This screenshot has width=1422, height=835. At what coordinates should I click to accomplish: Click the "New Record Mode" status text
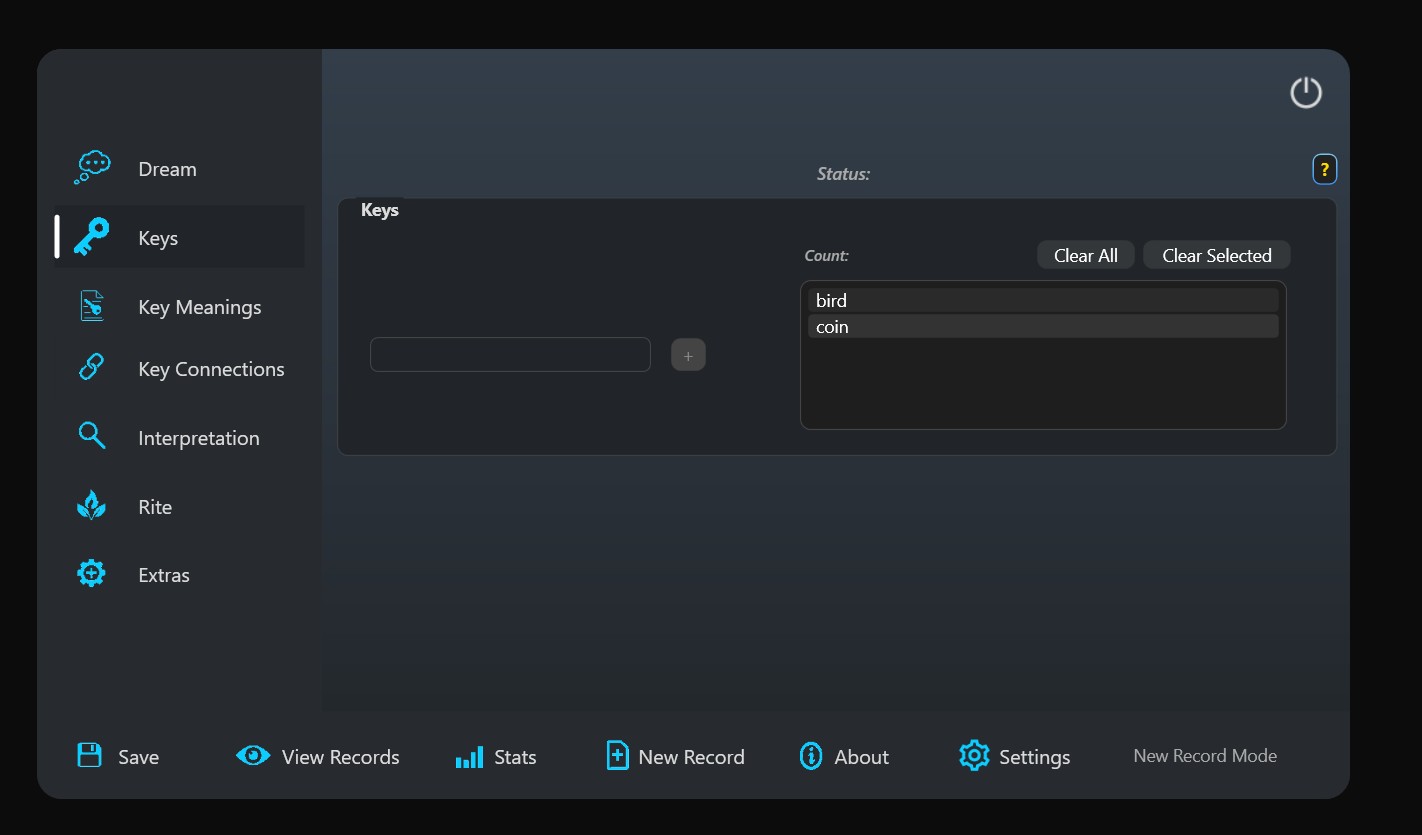(x=1205, y=756)
